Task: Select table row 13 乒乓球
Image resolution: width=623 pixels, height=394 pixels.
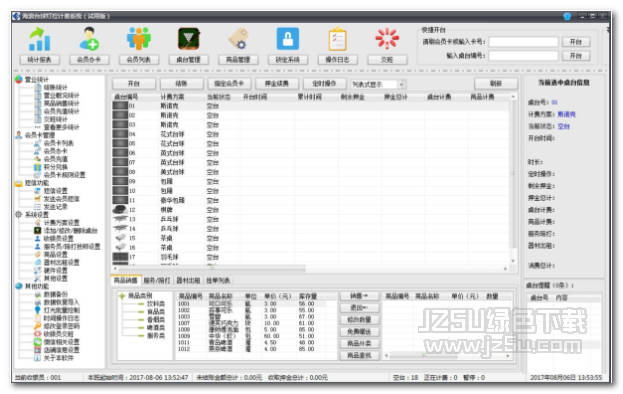Action: [310, 219]
